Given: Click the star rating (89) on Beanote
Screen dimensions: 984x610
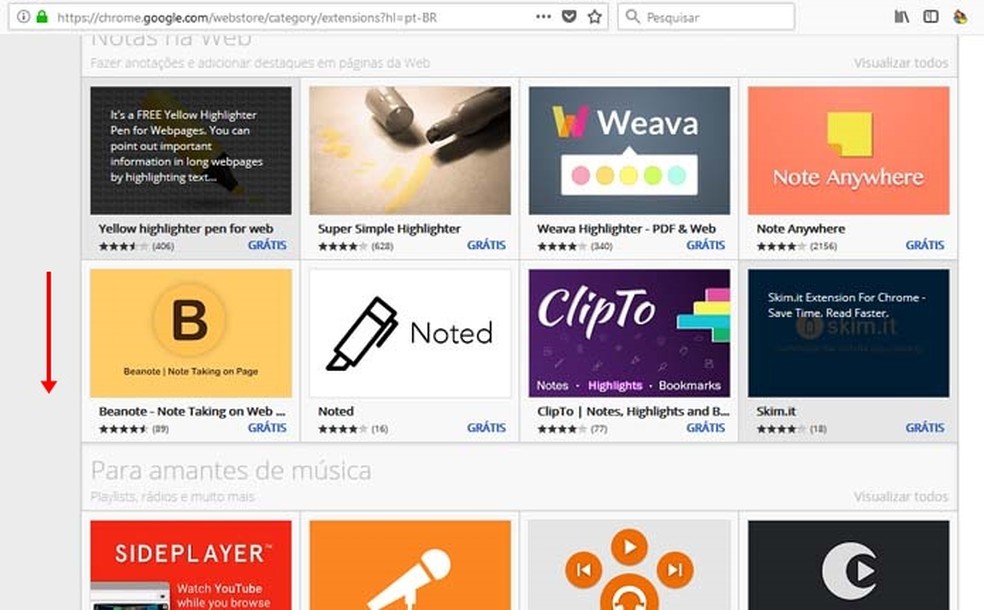Looking at the screenshot, I should [x=134, y=429].
